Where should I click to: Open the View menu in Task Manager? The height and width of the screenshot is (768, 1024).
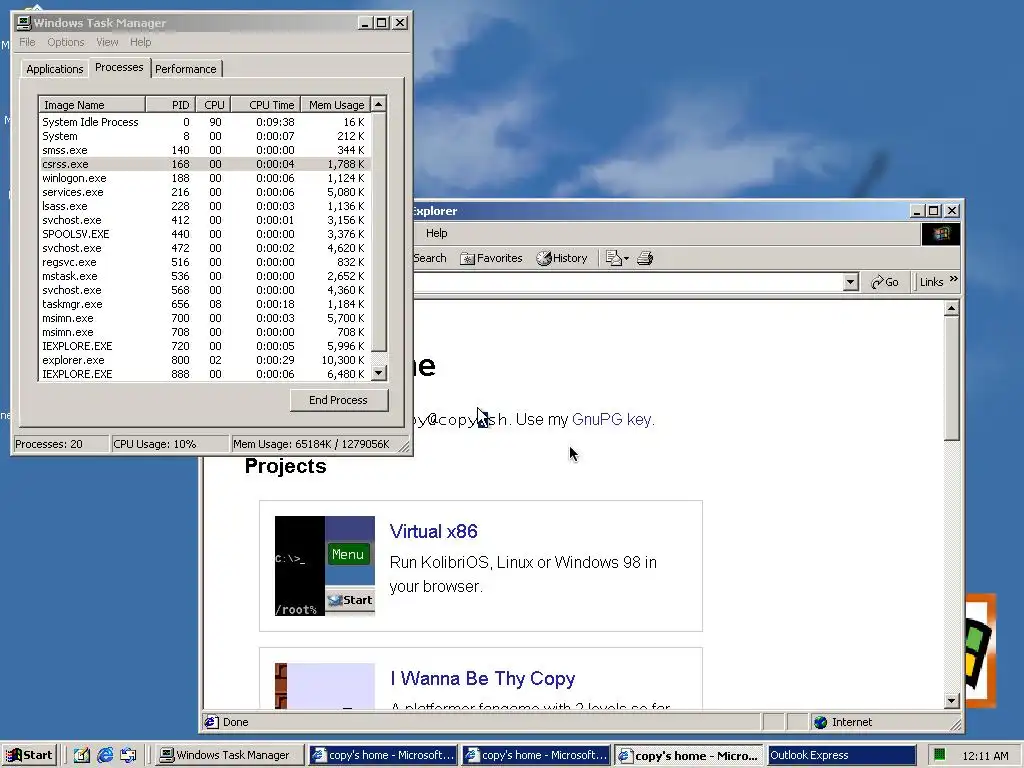(107, 42)
